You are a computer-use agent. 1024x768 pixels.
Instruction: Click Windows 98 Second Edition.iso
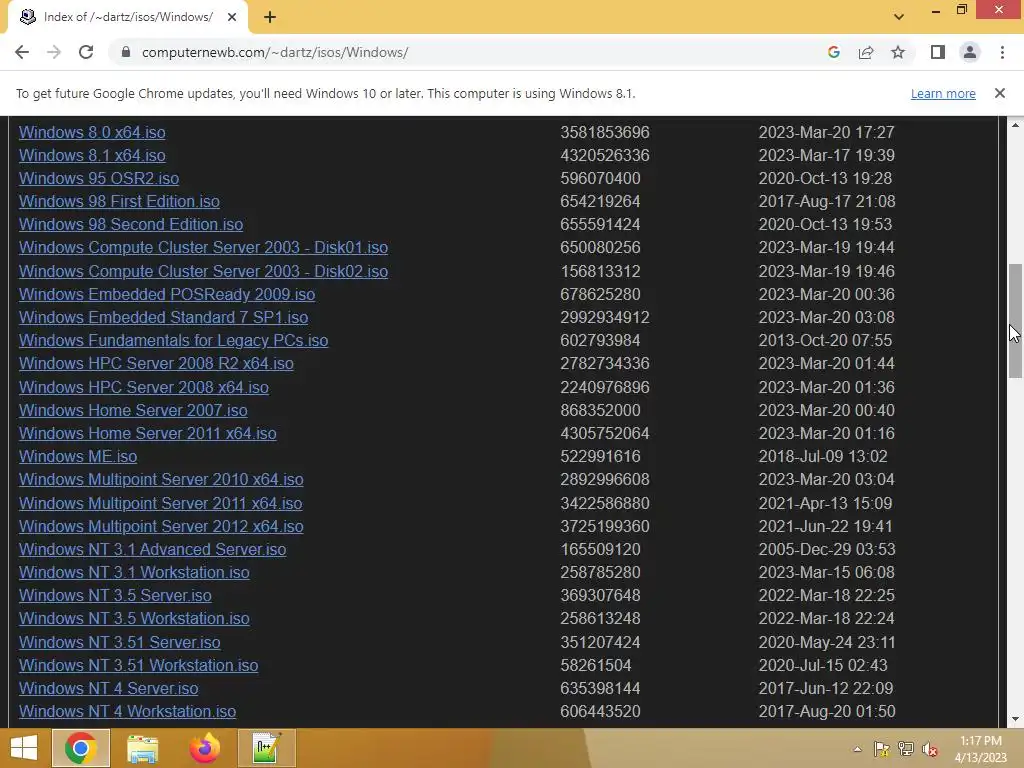(131, 224)
